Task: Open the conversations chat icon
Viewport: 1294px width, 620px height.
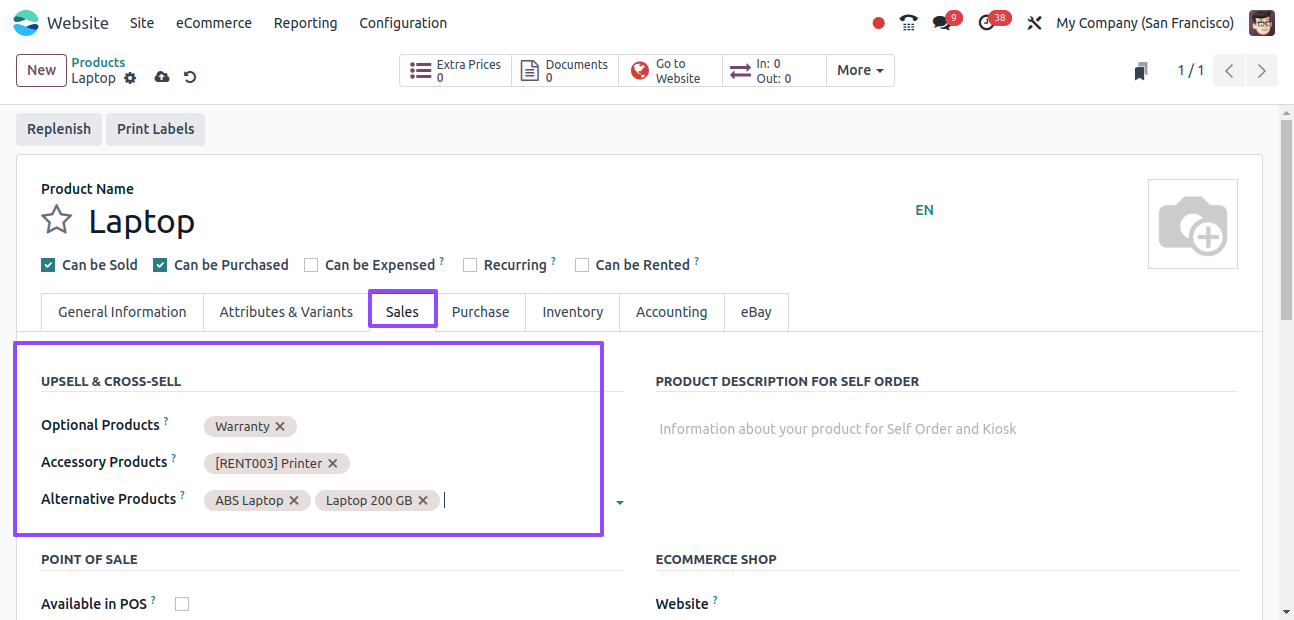Action: (942, 22)
